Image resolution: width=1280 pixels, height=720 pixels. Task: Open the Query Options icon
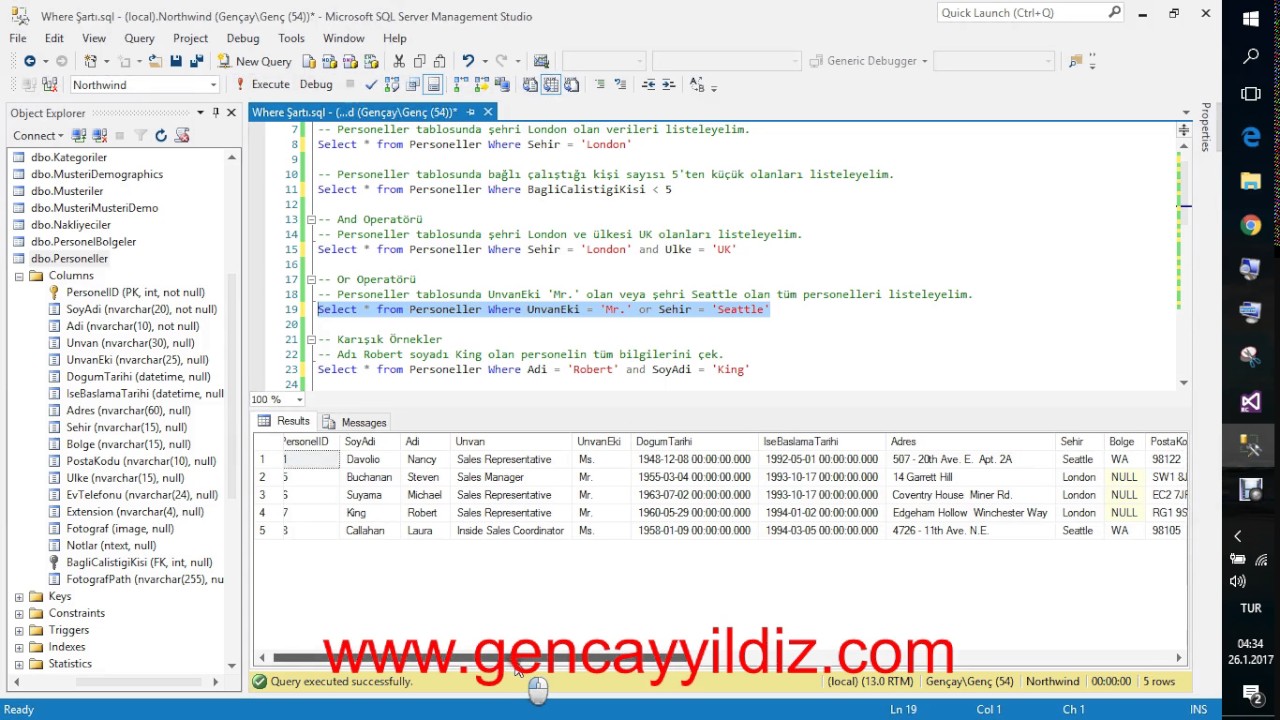[x=412, y=85]
